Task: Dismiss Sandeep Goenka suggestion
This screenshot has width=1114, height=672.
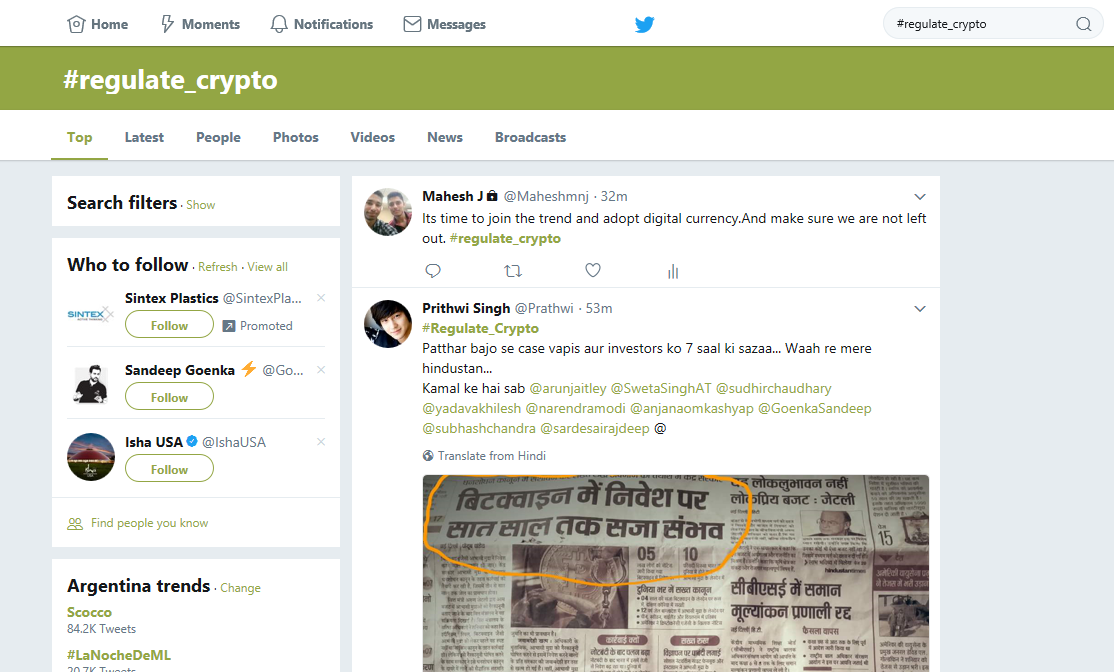Action: click(321, 369)
